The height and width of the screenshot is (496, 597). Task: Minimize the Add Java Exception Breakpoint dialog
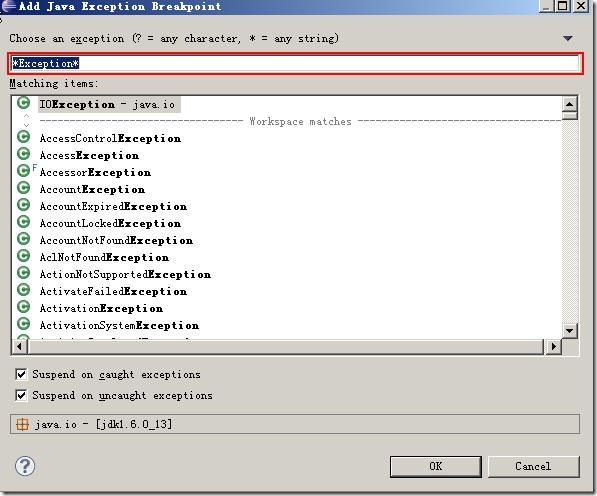(546, 6)
